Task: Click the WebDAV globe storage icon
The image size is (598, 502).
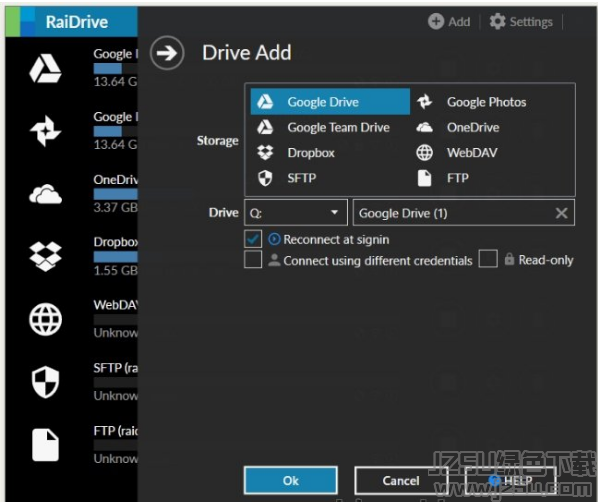Action: click(424, 153)
